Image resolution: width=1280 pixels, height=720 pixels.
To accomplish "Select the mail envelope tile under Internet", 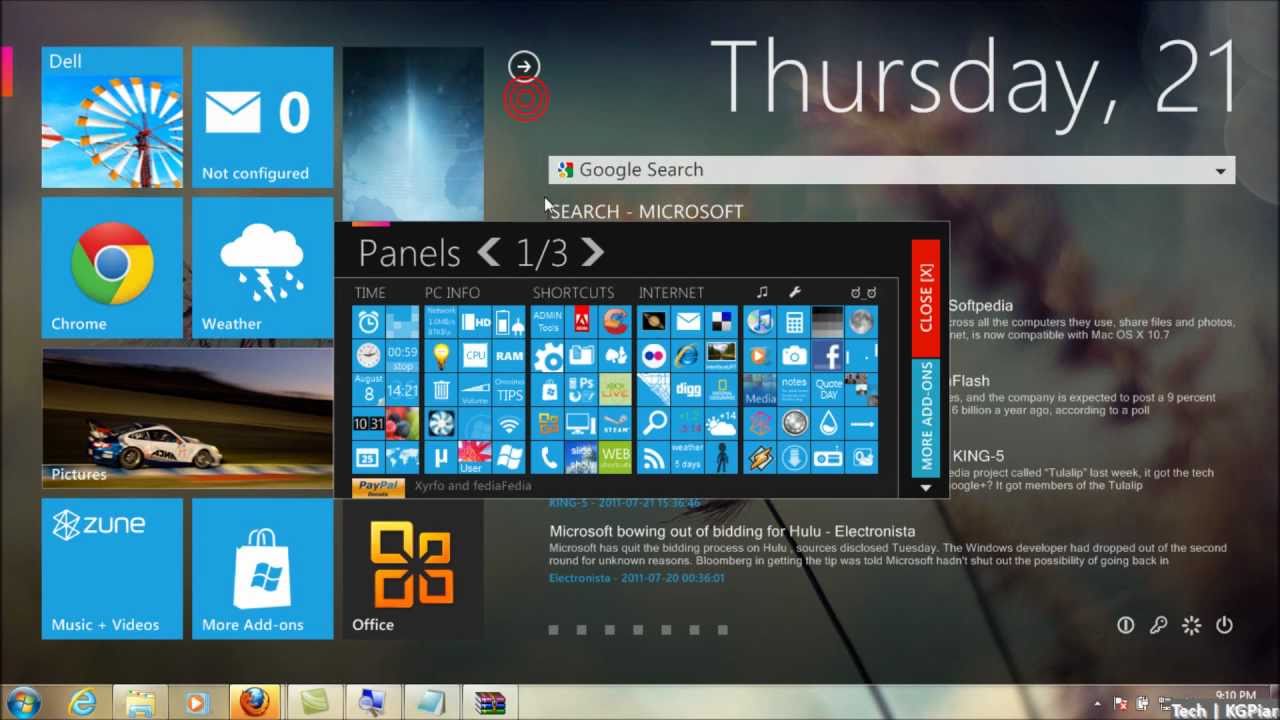I will click(688, 321).
